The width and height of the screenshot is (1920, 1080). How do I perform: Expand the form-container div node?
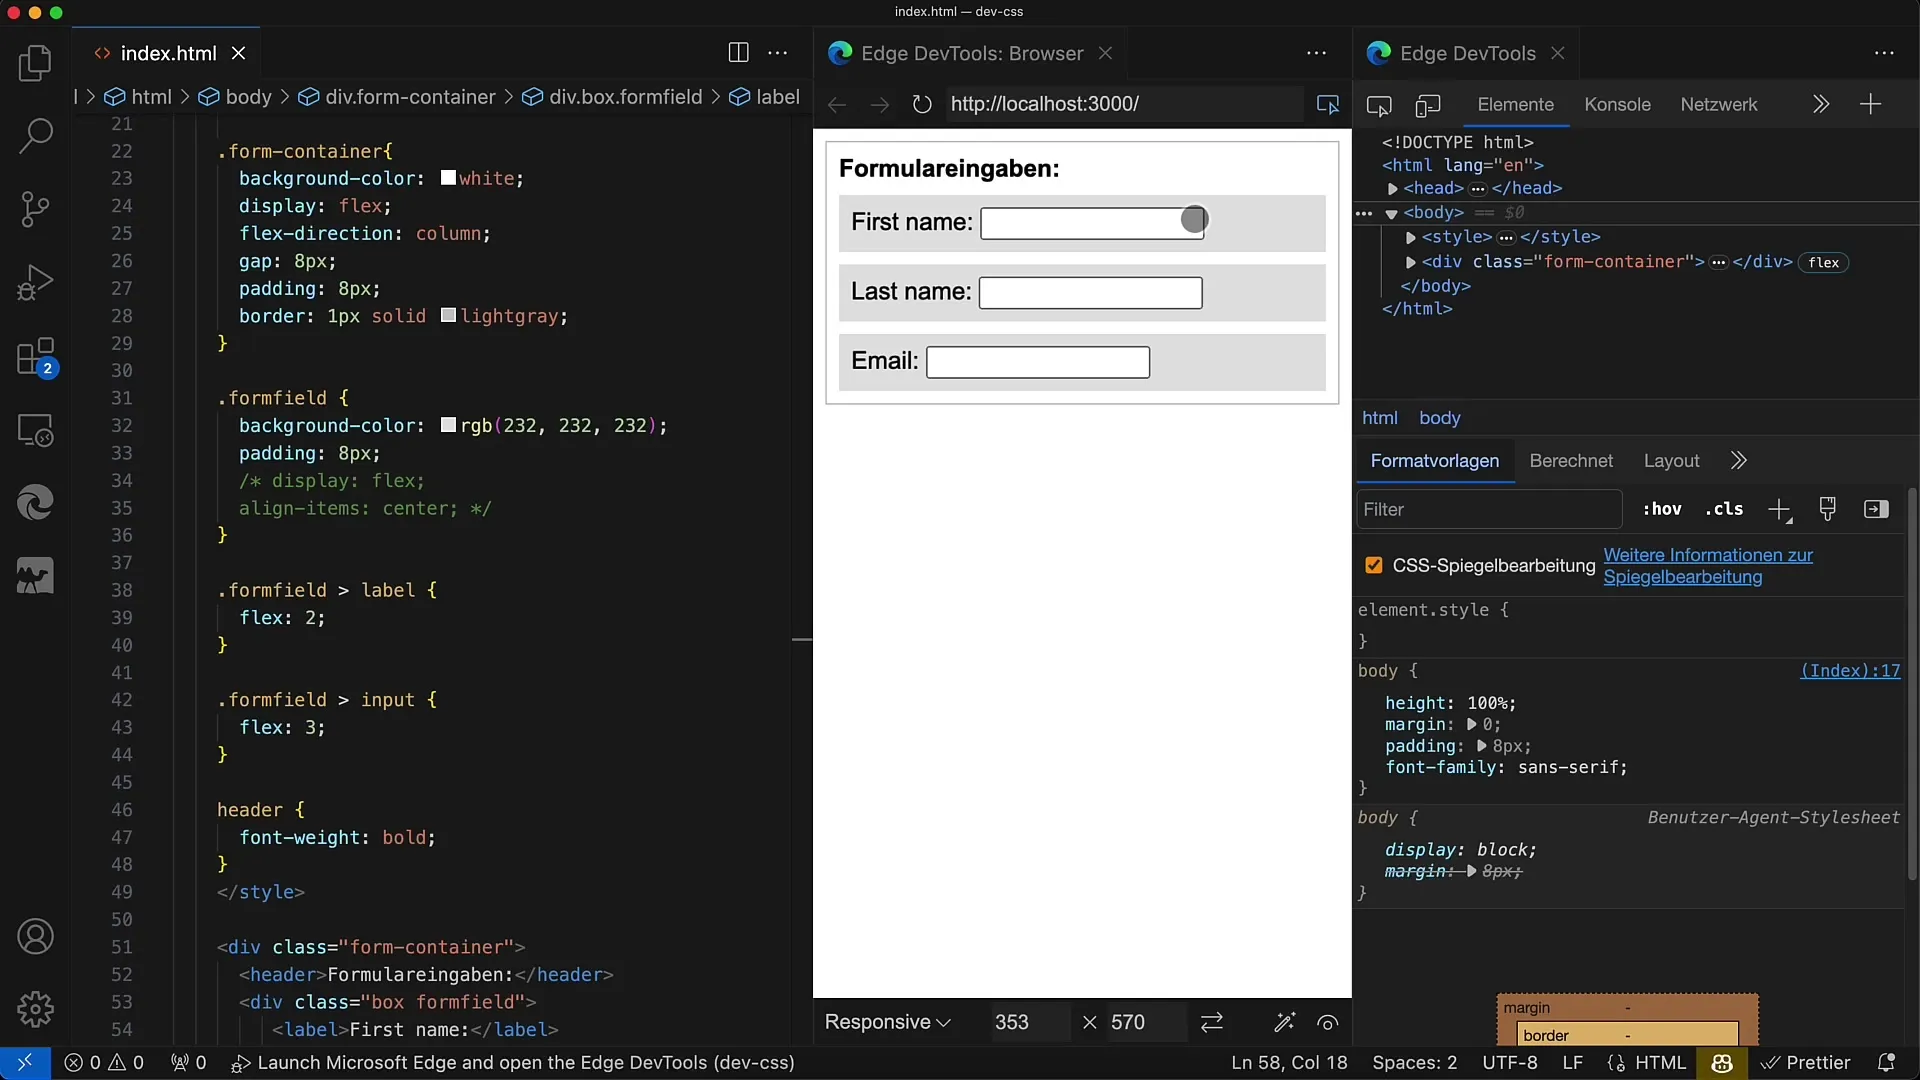click(1410, 262)
